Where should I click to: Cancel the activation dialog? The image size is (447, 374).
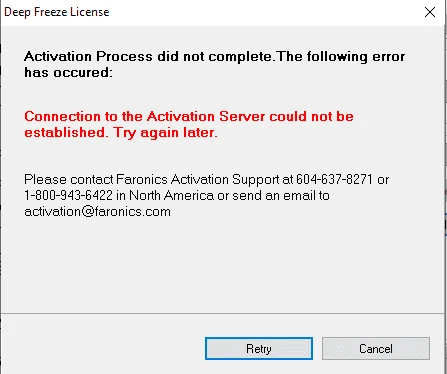click(376, 349)
